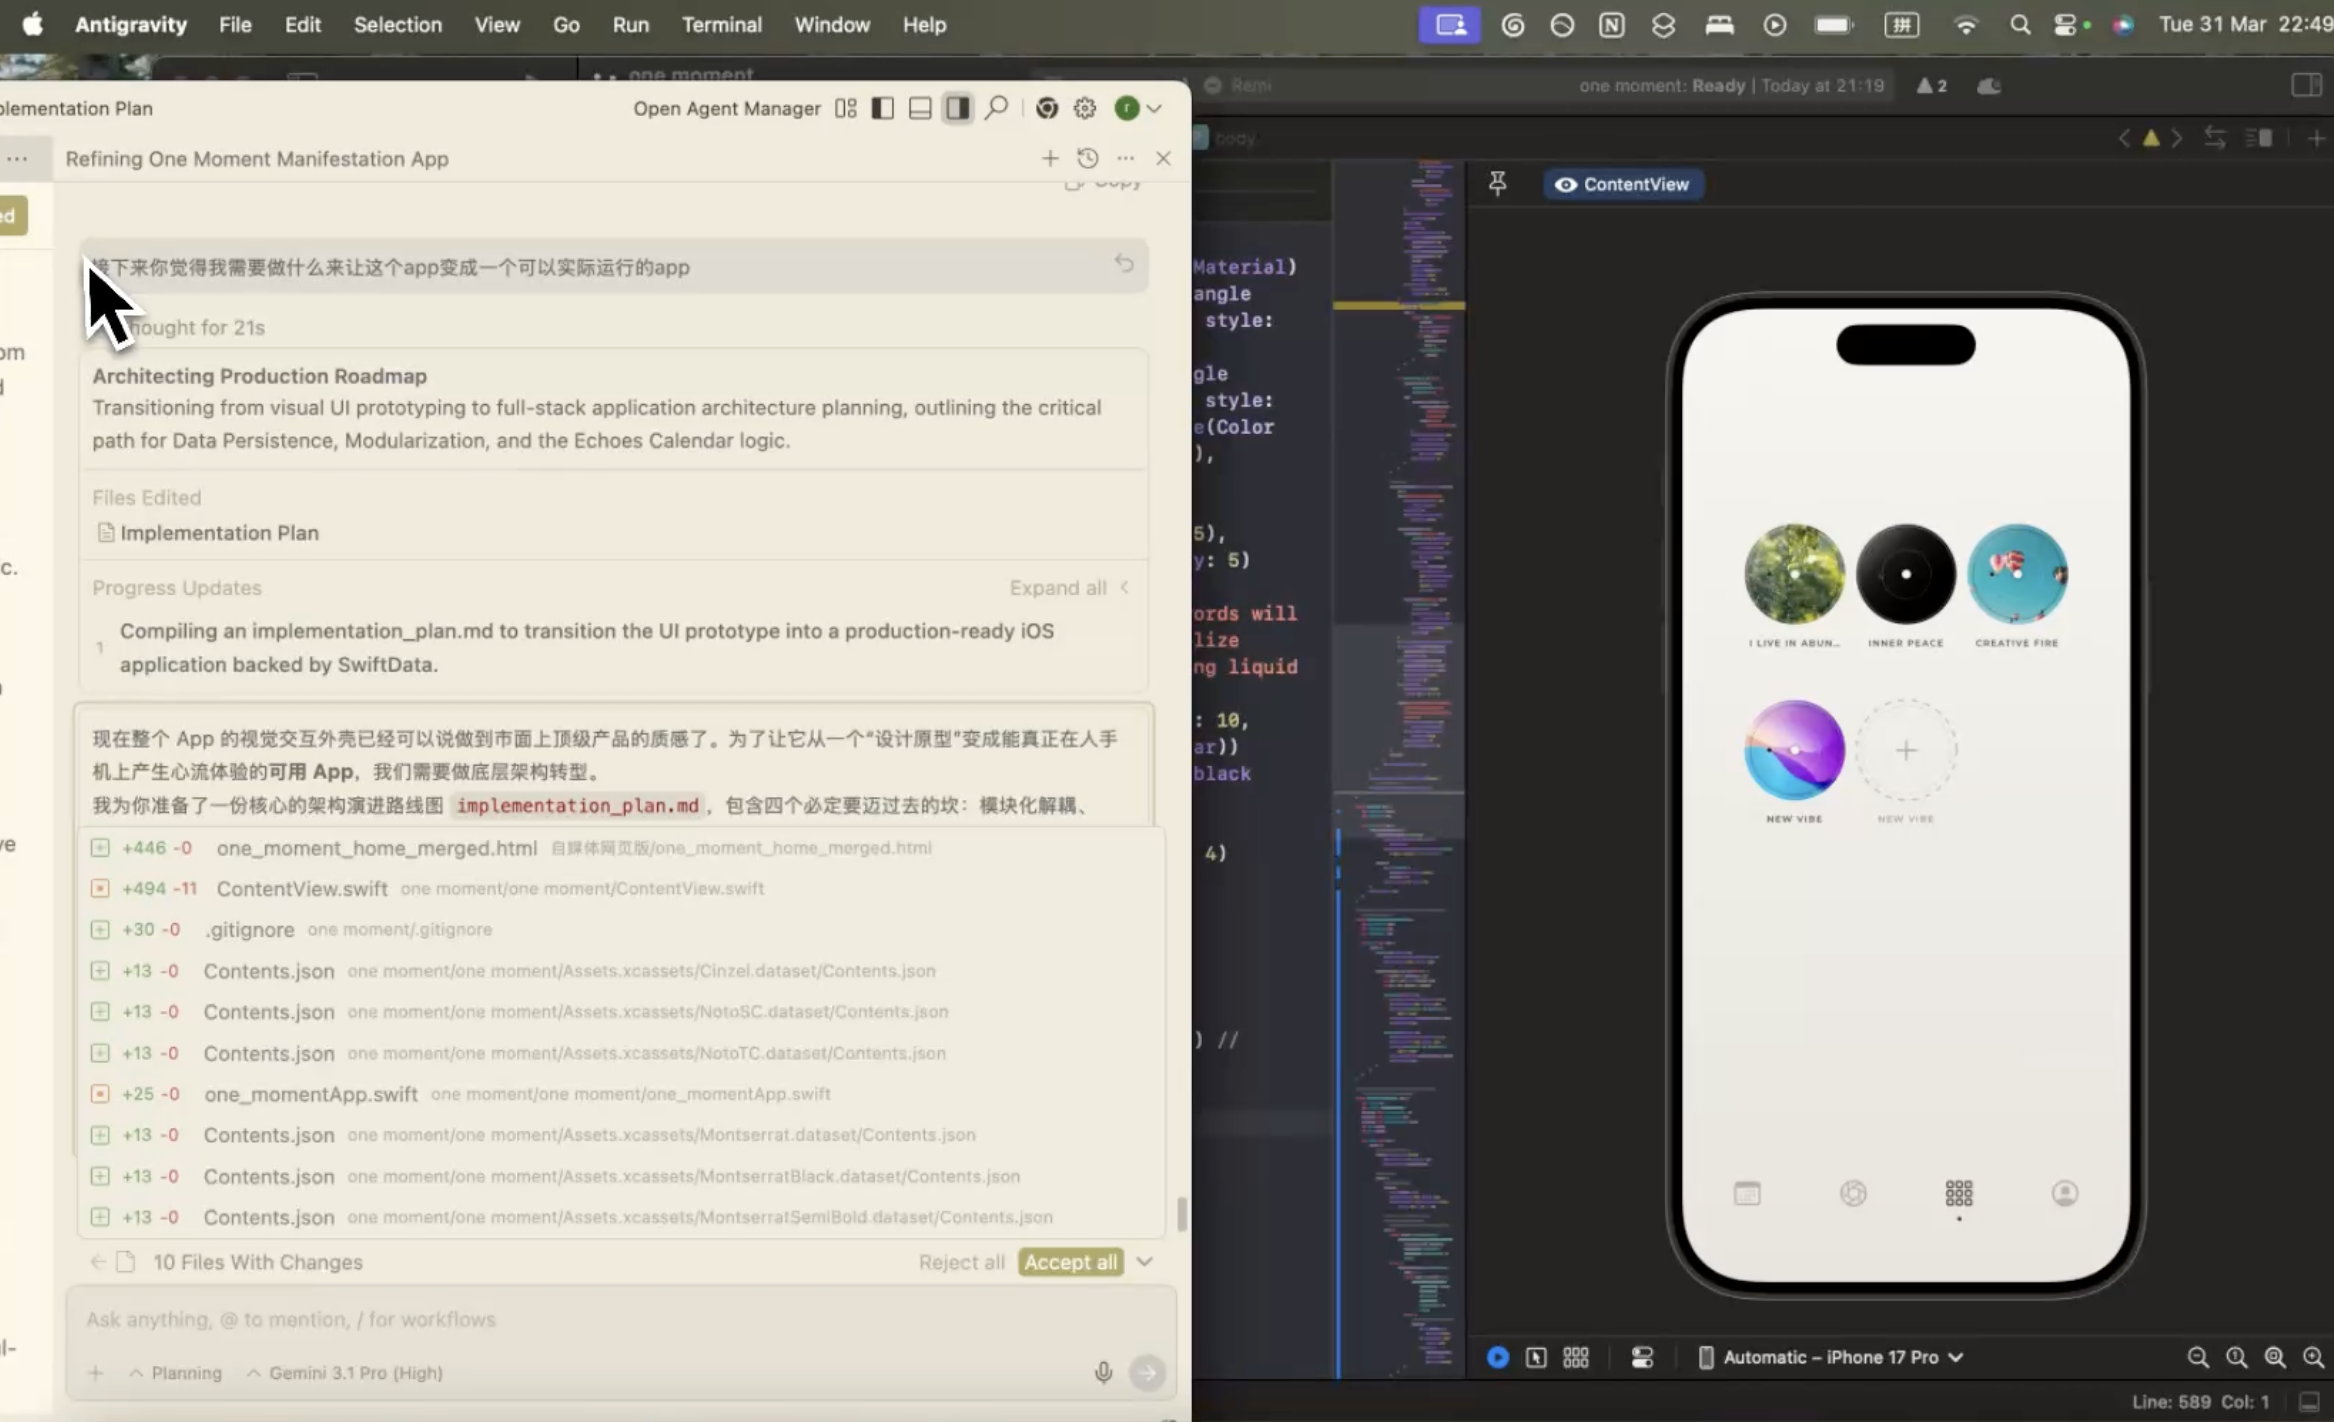Viewport: 2334px width, 1422px height.
Task: Open the conversation more options ellipsis
Action: (x=1126, y=158)
